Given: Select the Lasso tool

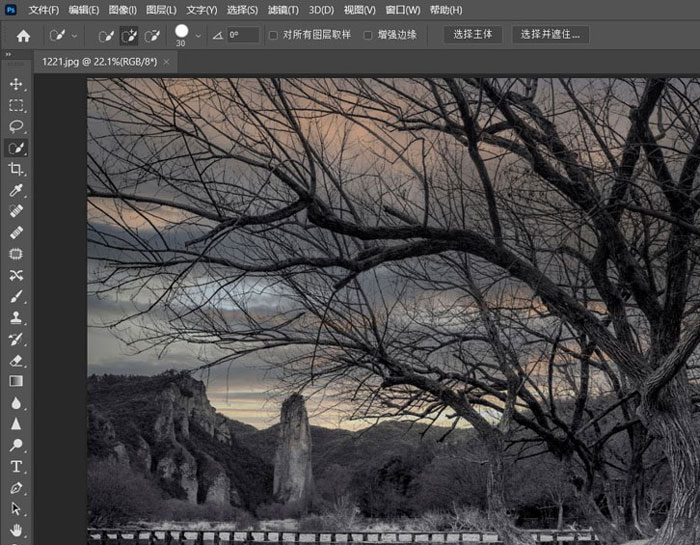Looking at the screenshot, I should click(x=16, y=127).
